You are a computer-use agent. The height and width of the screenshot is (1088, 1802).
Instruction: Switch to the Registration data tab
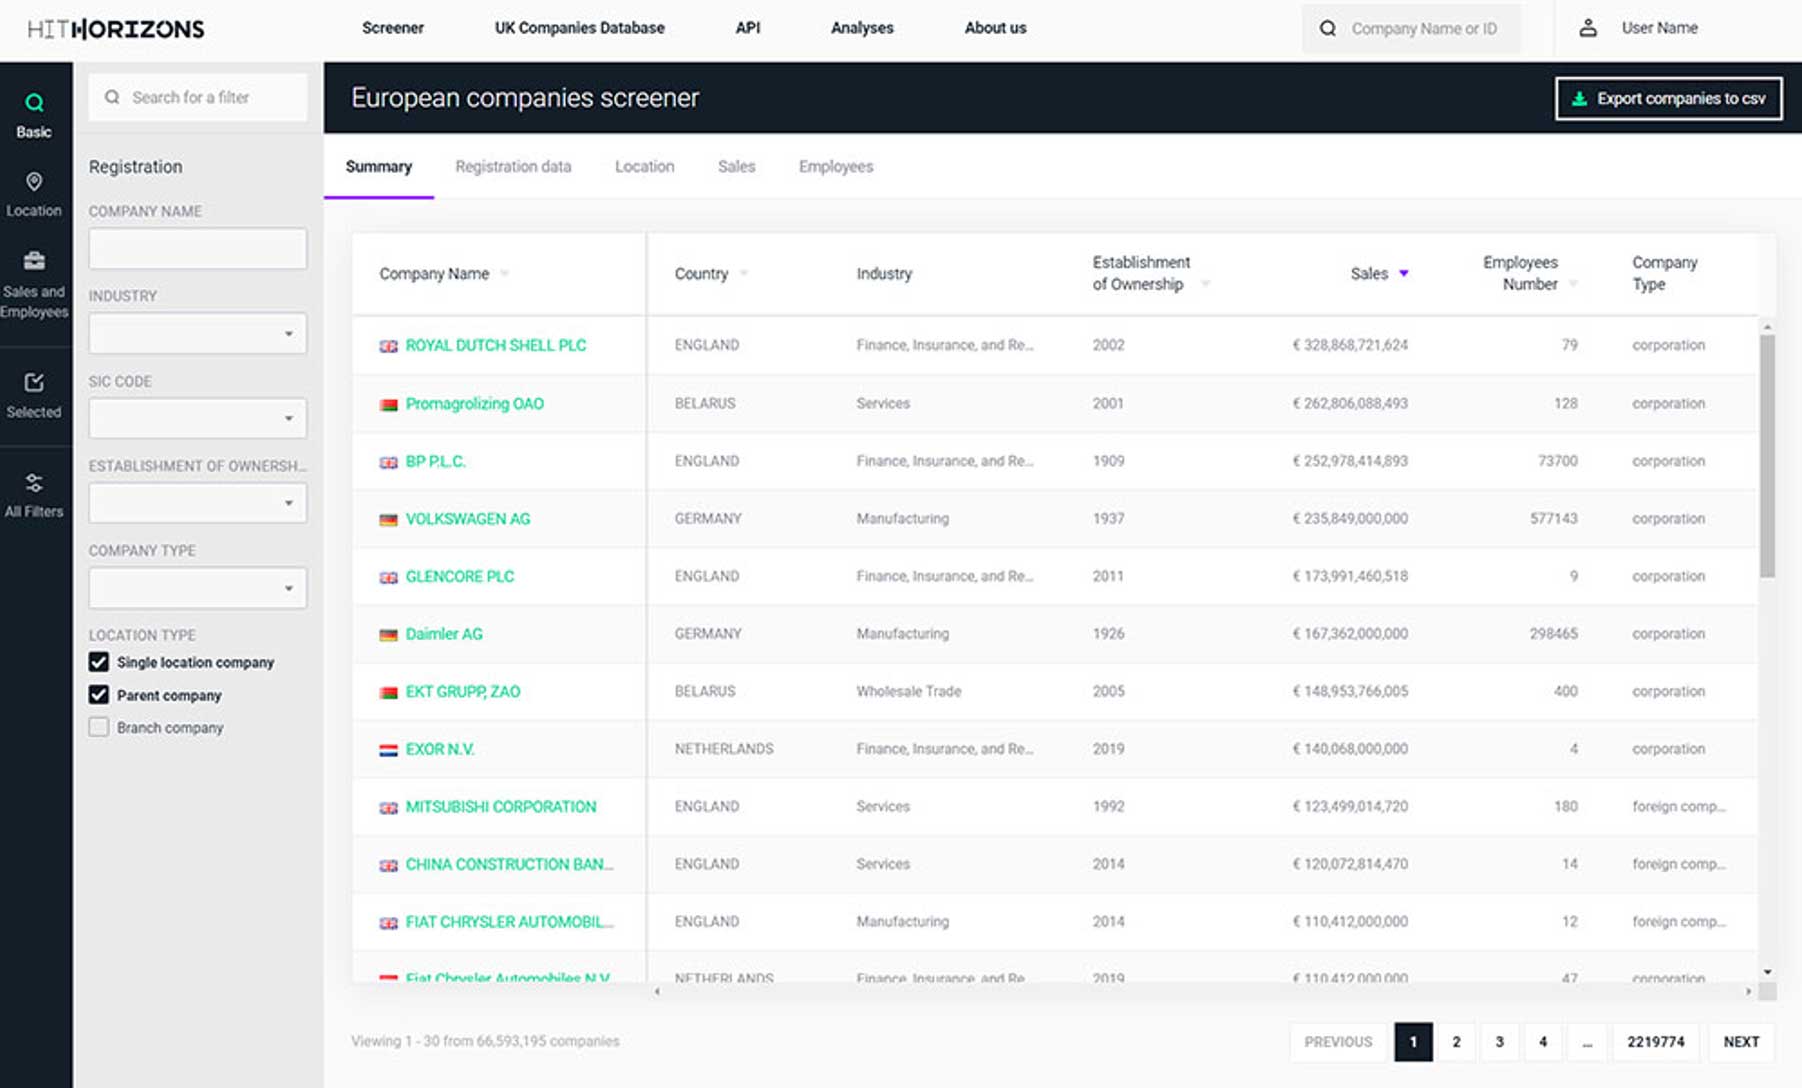(x=513, y=166)
